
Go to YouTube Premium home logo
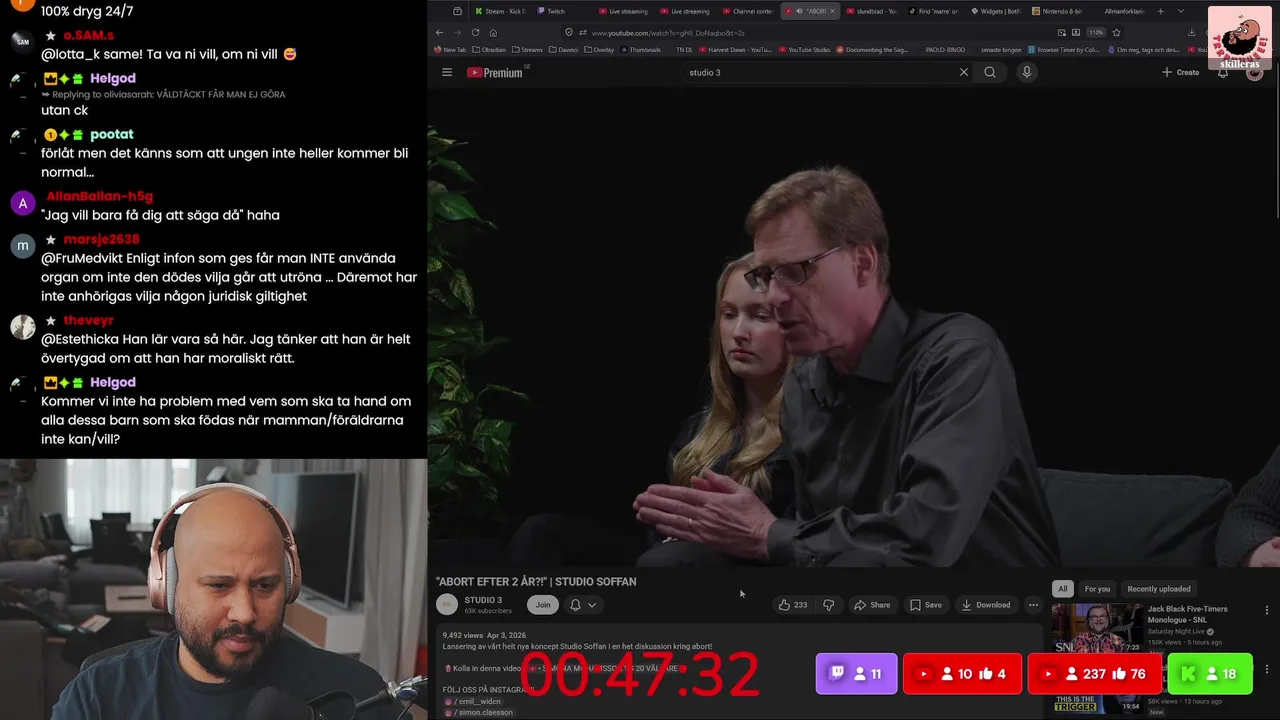(x=495, y=72)
